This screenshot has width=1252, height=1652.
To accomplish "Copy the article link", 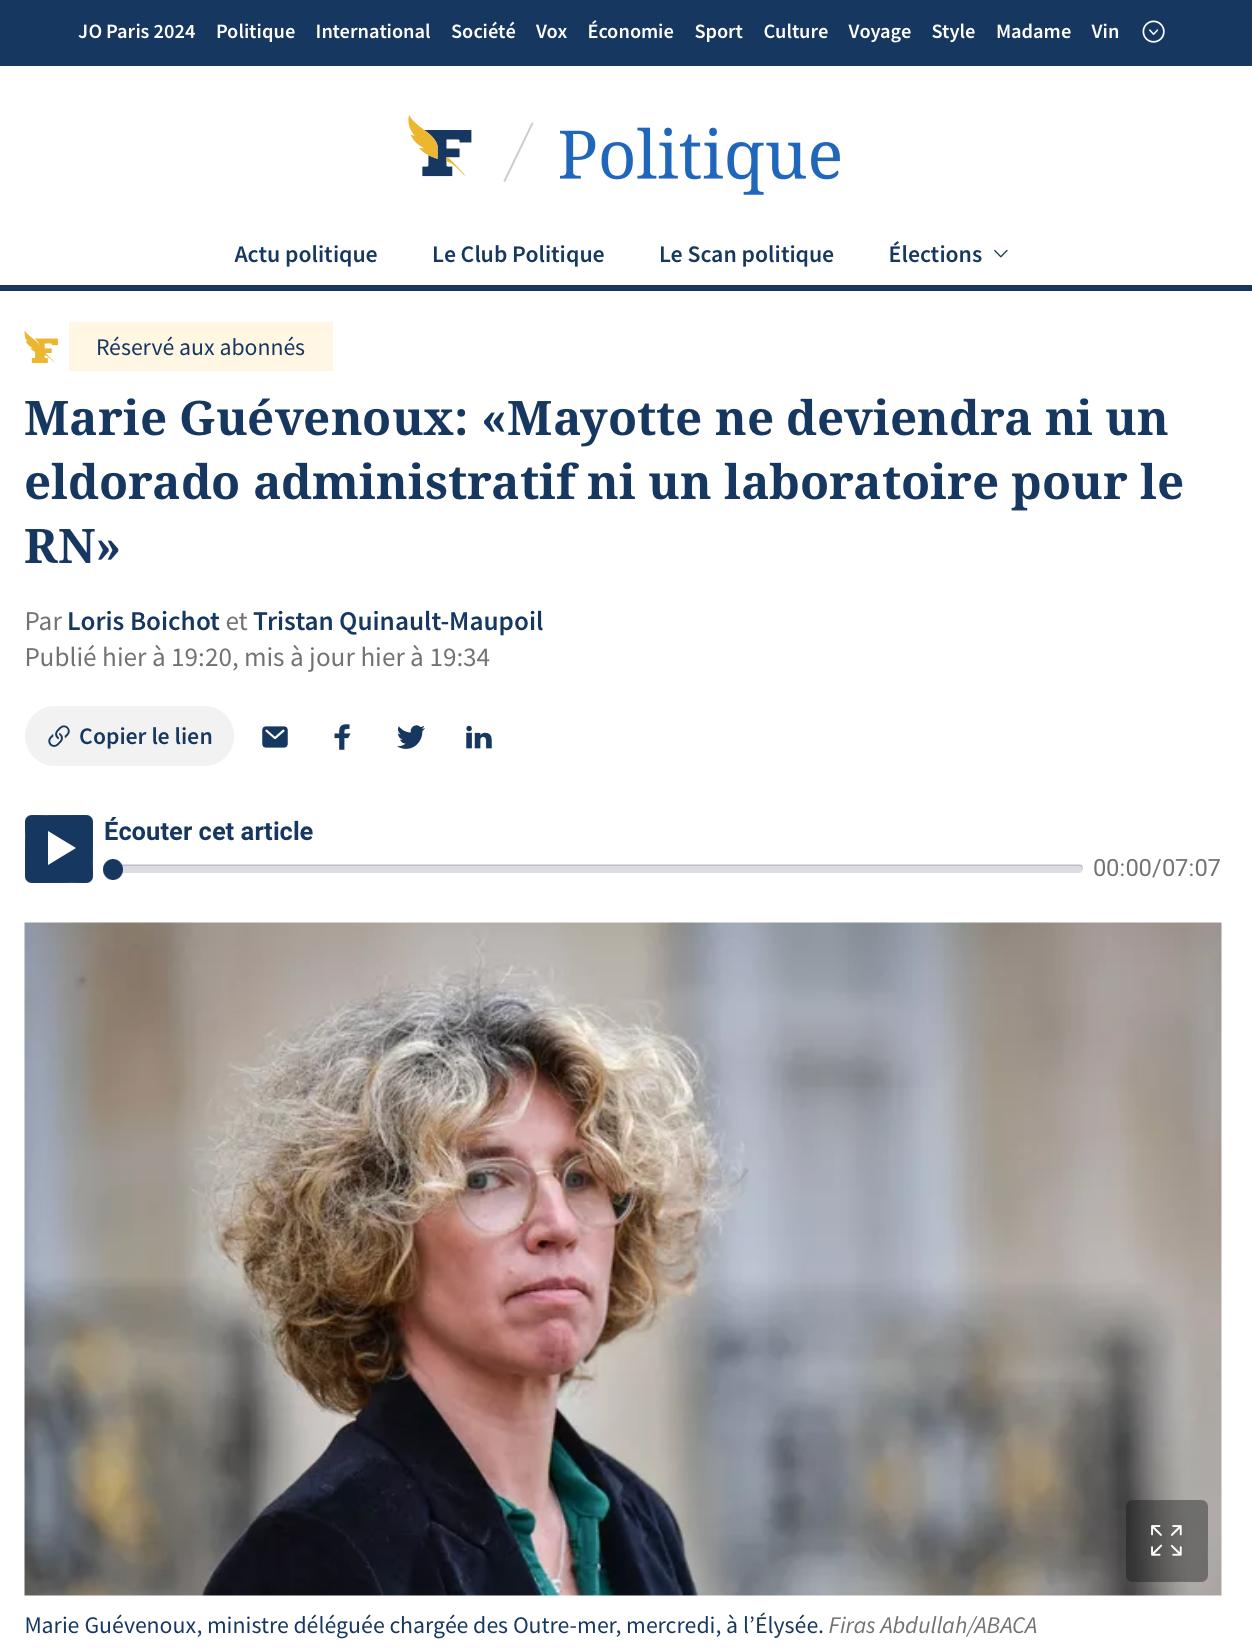I will coord(129,736).
